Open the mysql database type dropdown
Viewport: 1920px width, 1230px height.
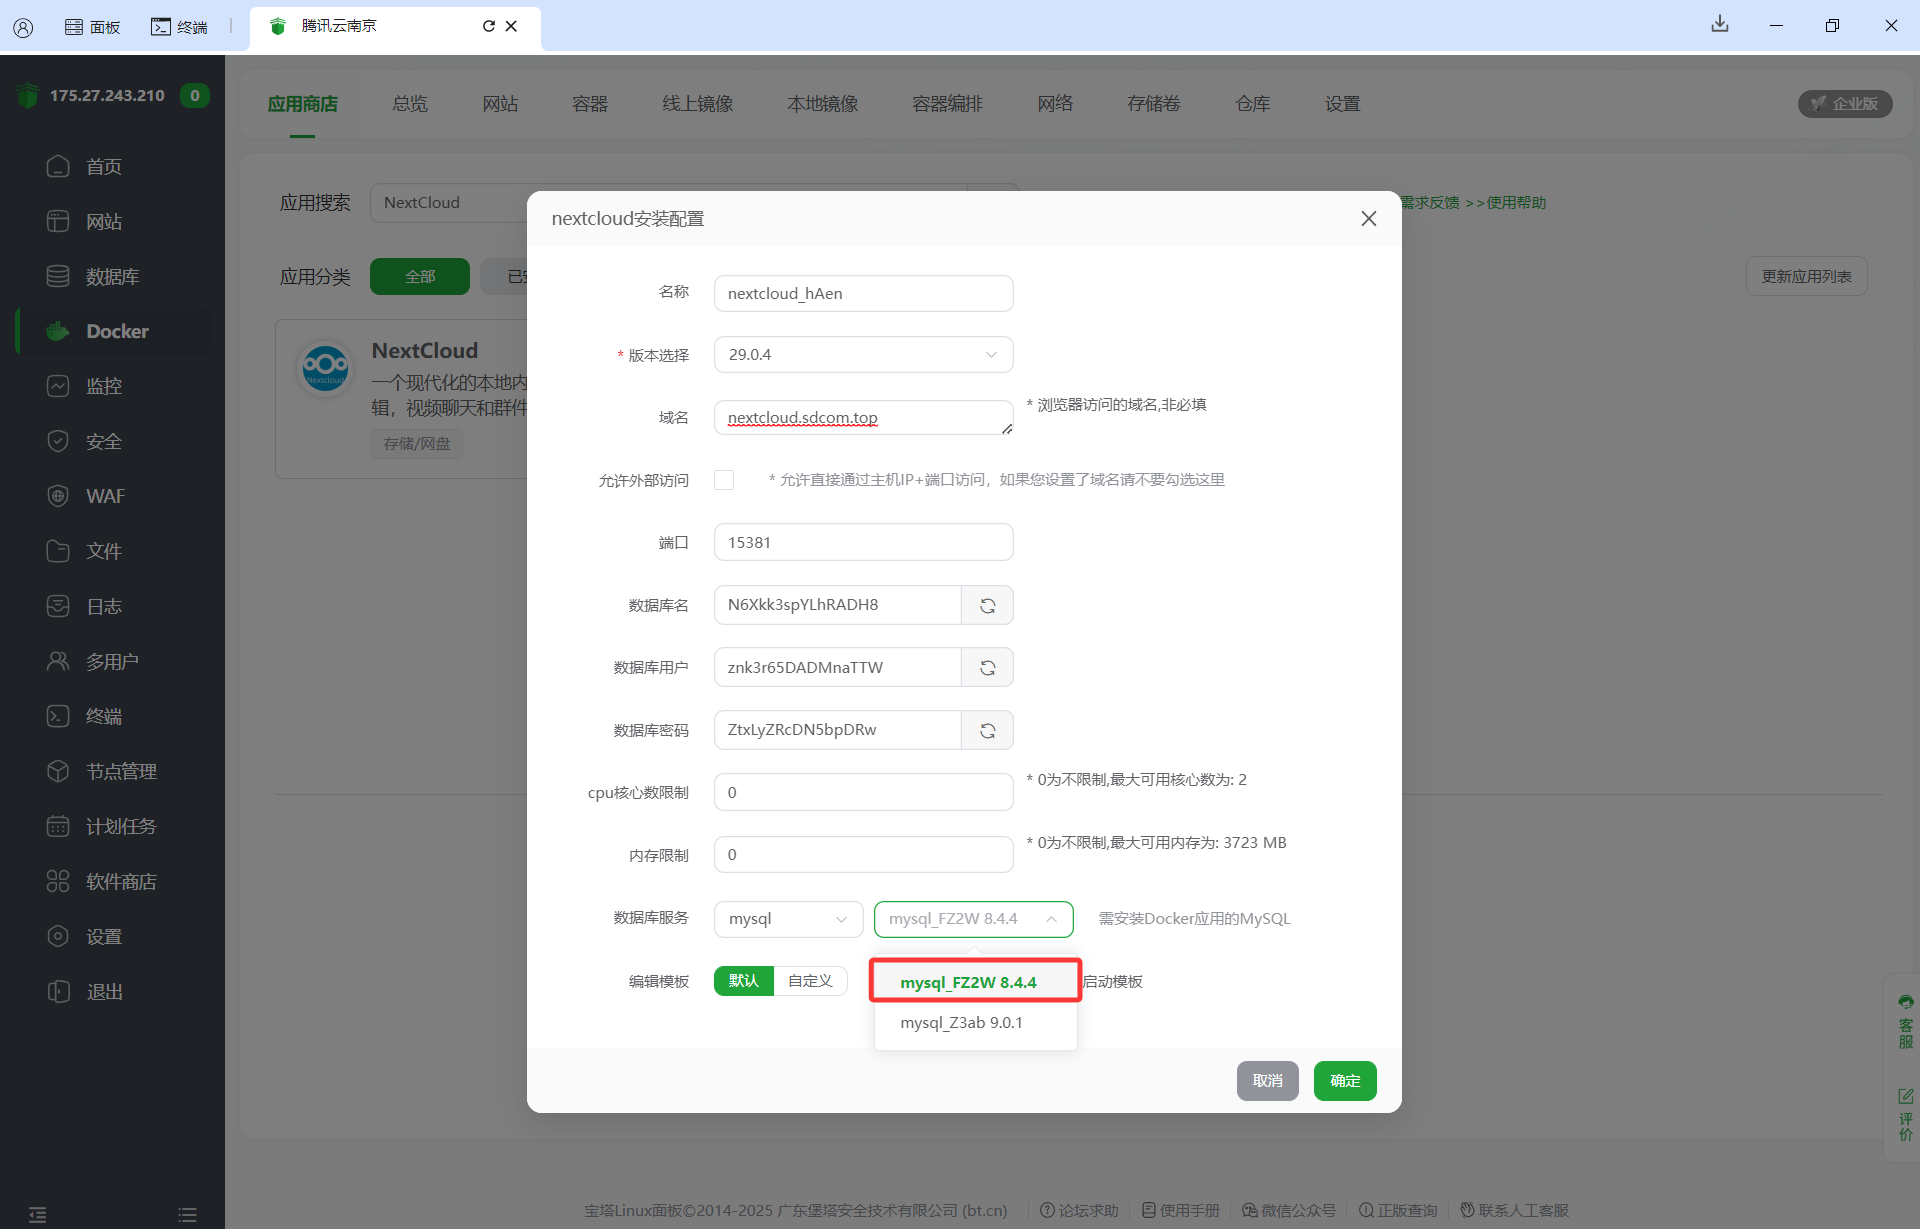pos(788,919)
